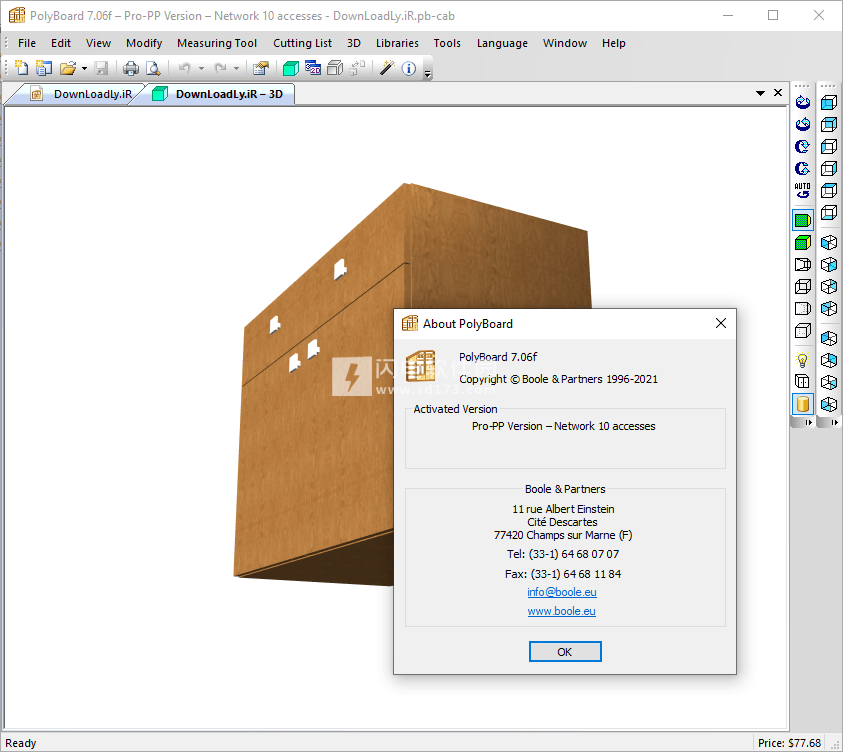843x752 pixels.
Task: Open the tab list dropdown arrow
Action: point(760,93)
